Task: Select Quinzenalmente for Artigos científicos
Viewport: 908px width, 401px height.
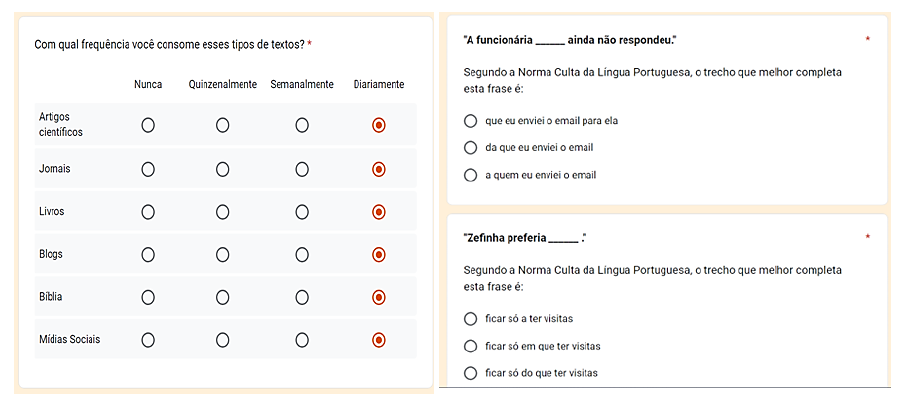Action: tap(222, 125)
